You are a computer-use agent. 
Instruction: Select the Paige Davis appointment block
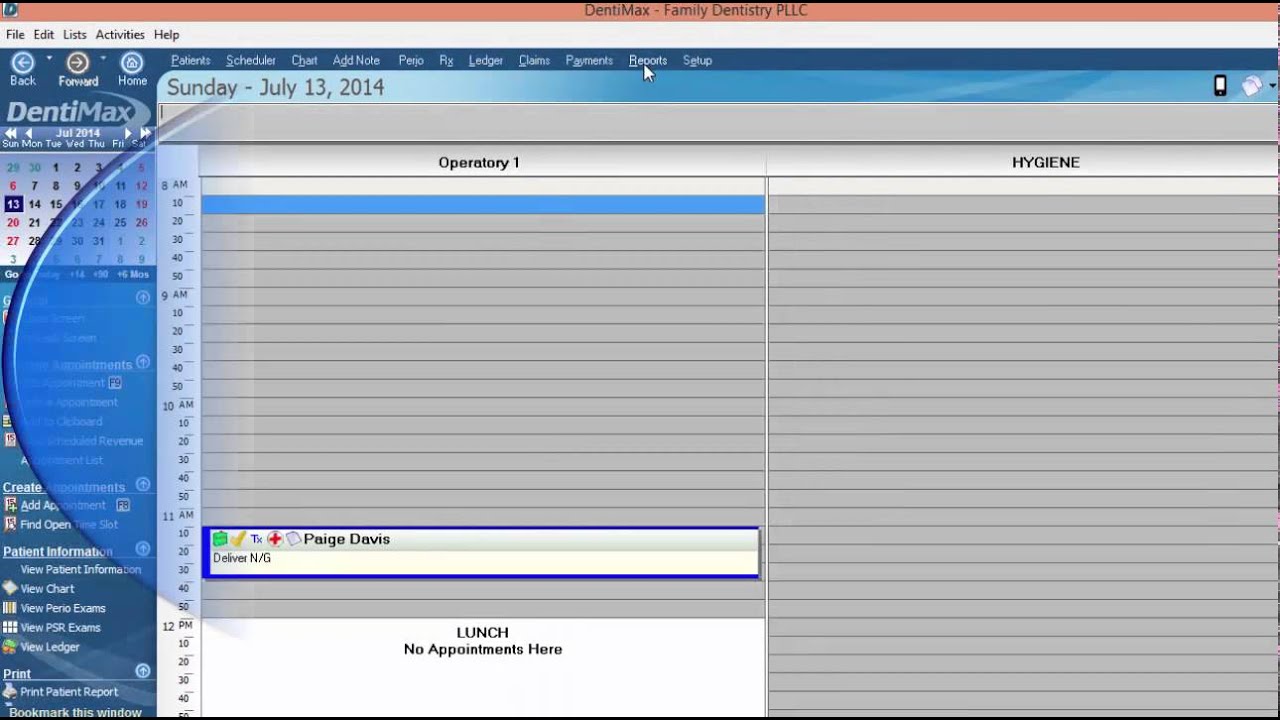coord(482,552)
